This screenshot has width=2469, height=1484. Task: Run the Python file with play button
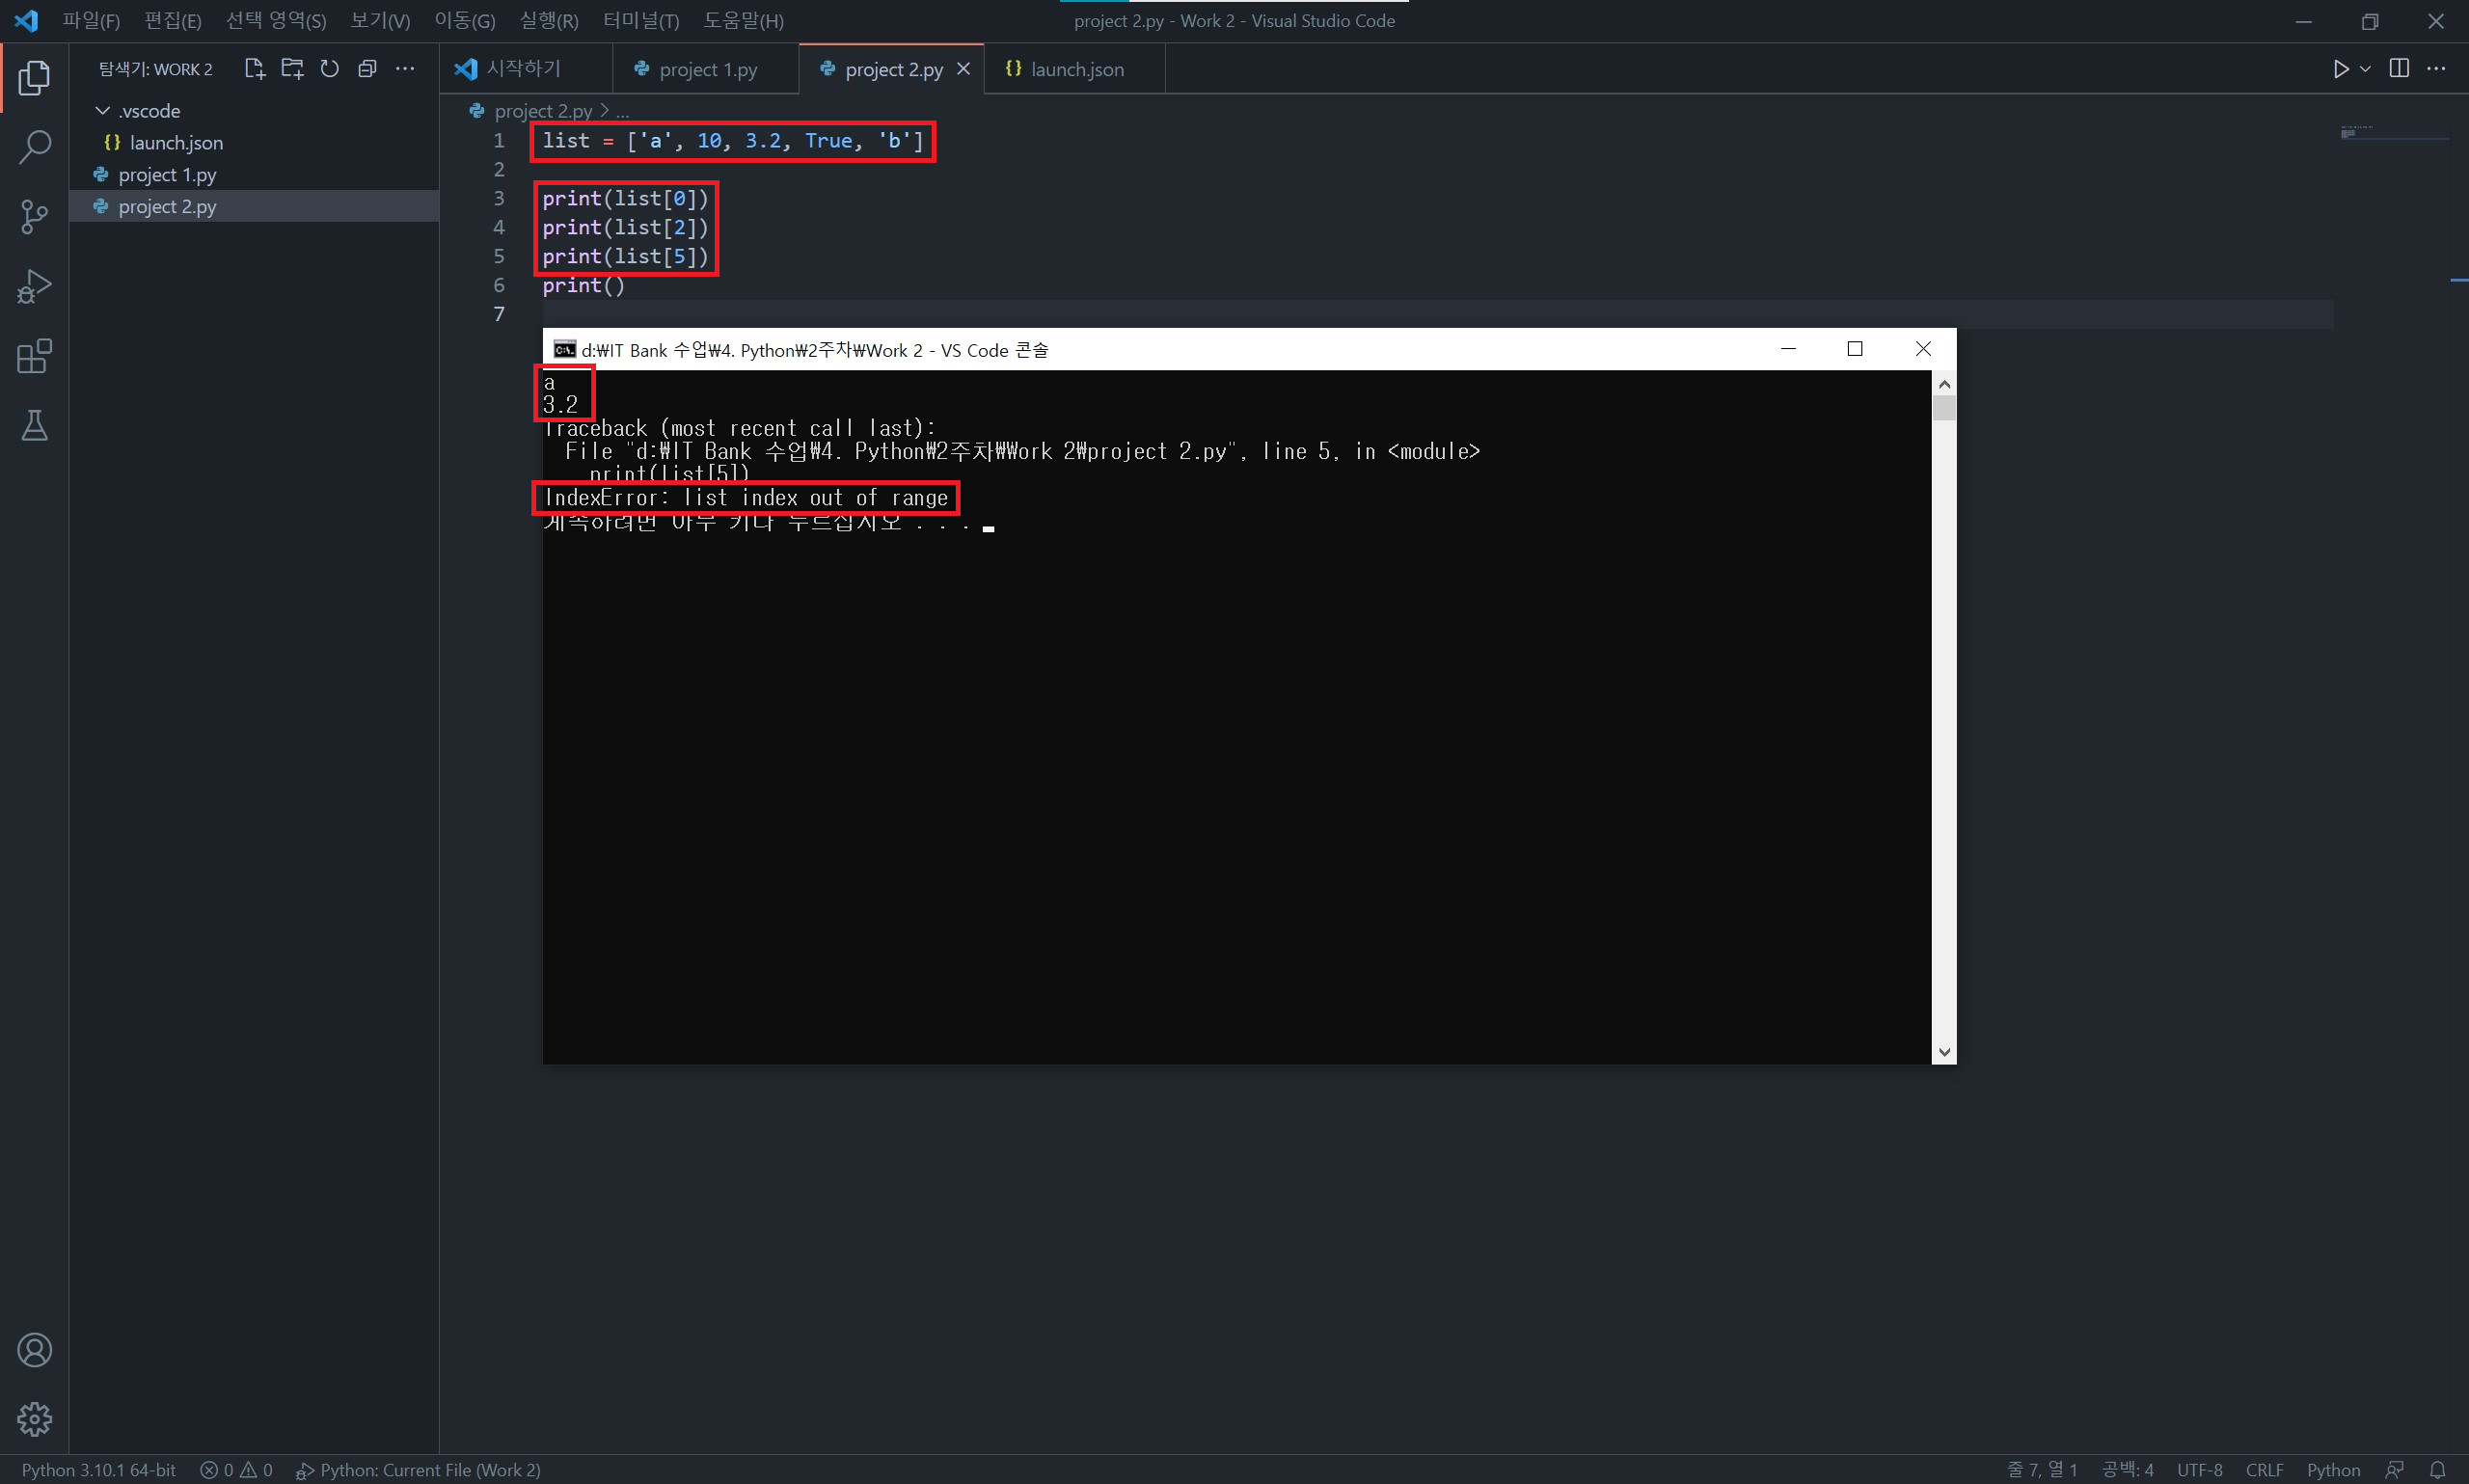click(x=2341, y=69)
